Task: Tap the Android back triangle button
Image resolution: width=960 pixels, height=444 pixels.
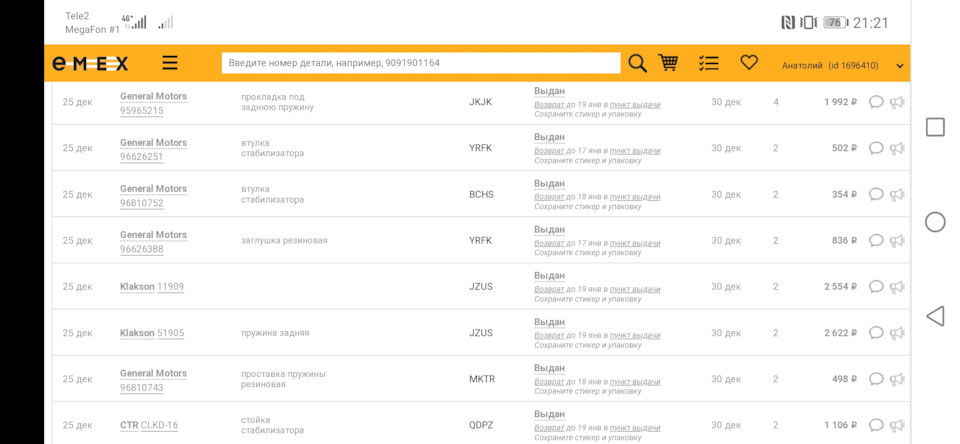Action: 935,316
